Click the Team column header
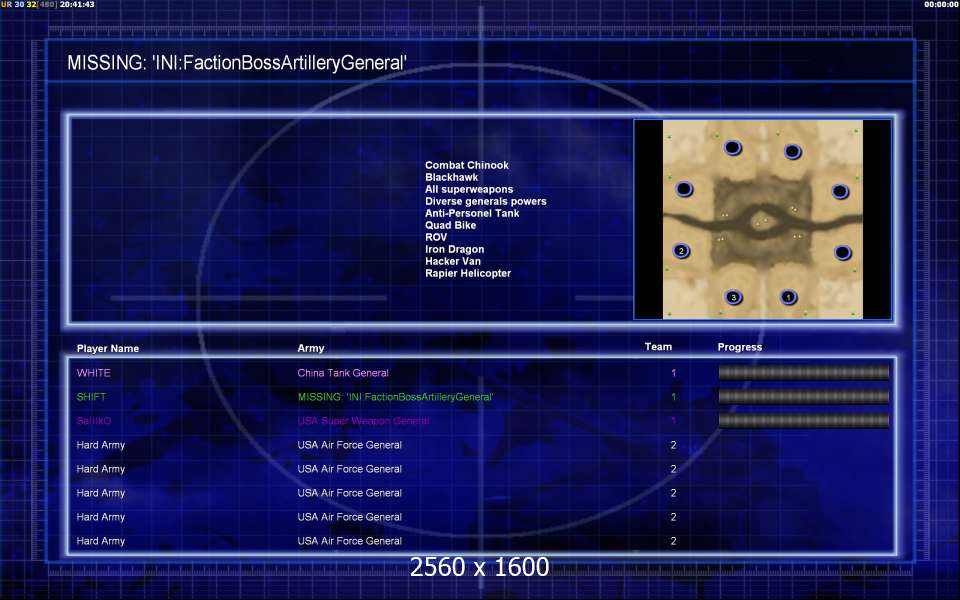The height and width of the screenshot is (600, 960). click(658, 347)
